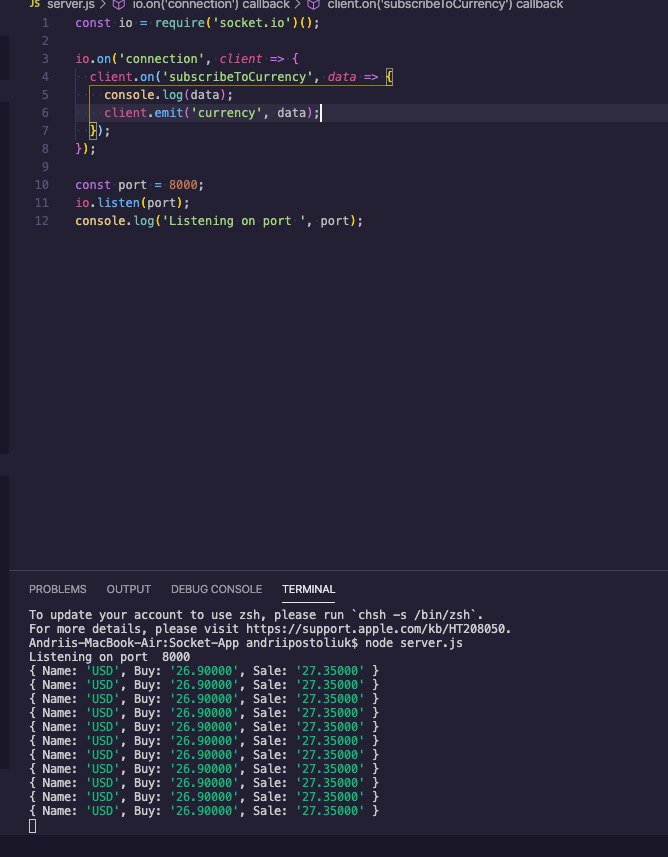
Task: Click line number 10 in the gutter
Action: (x=42, y=185)
